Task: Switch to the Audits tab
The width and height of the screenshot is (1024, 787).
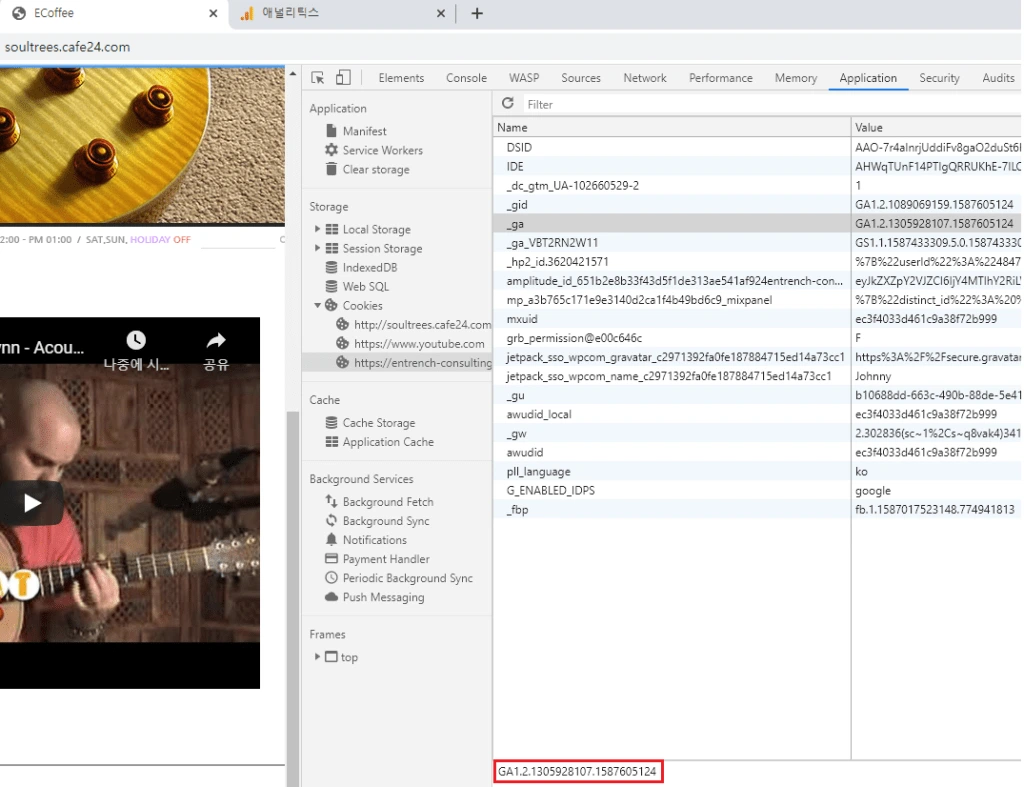Action: coord(998,78)
